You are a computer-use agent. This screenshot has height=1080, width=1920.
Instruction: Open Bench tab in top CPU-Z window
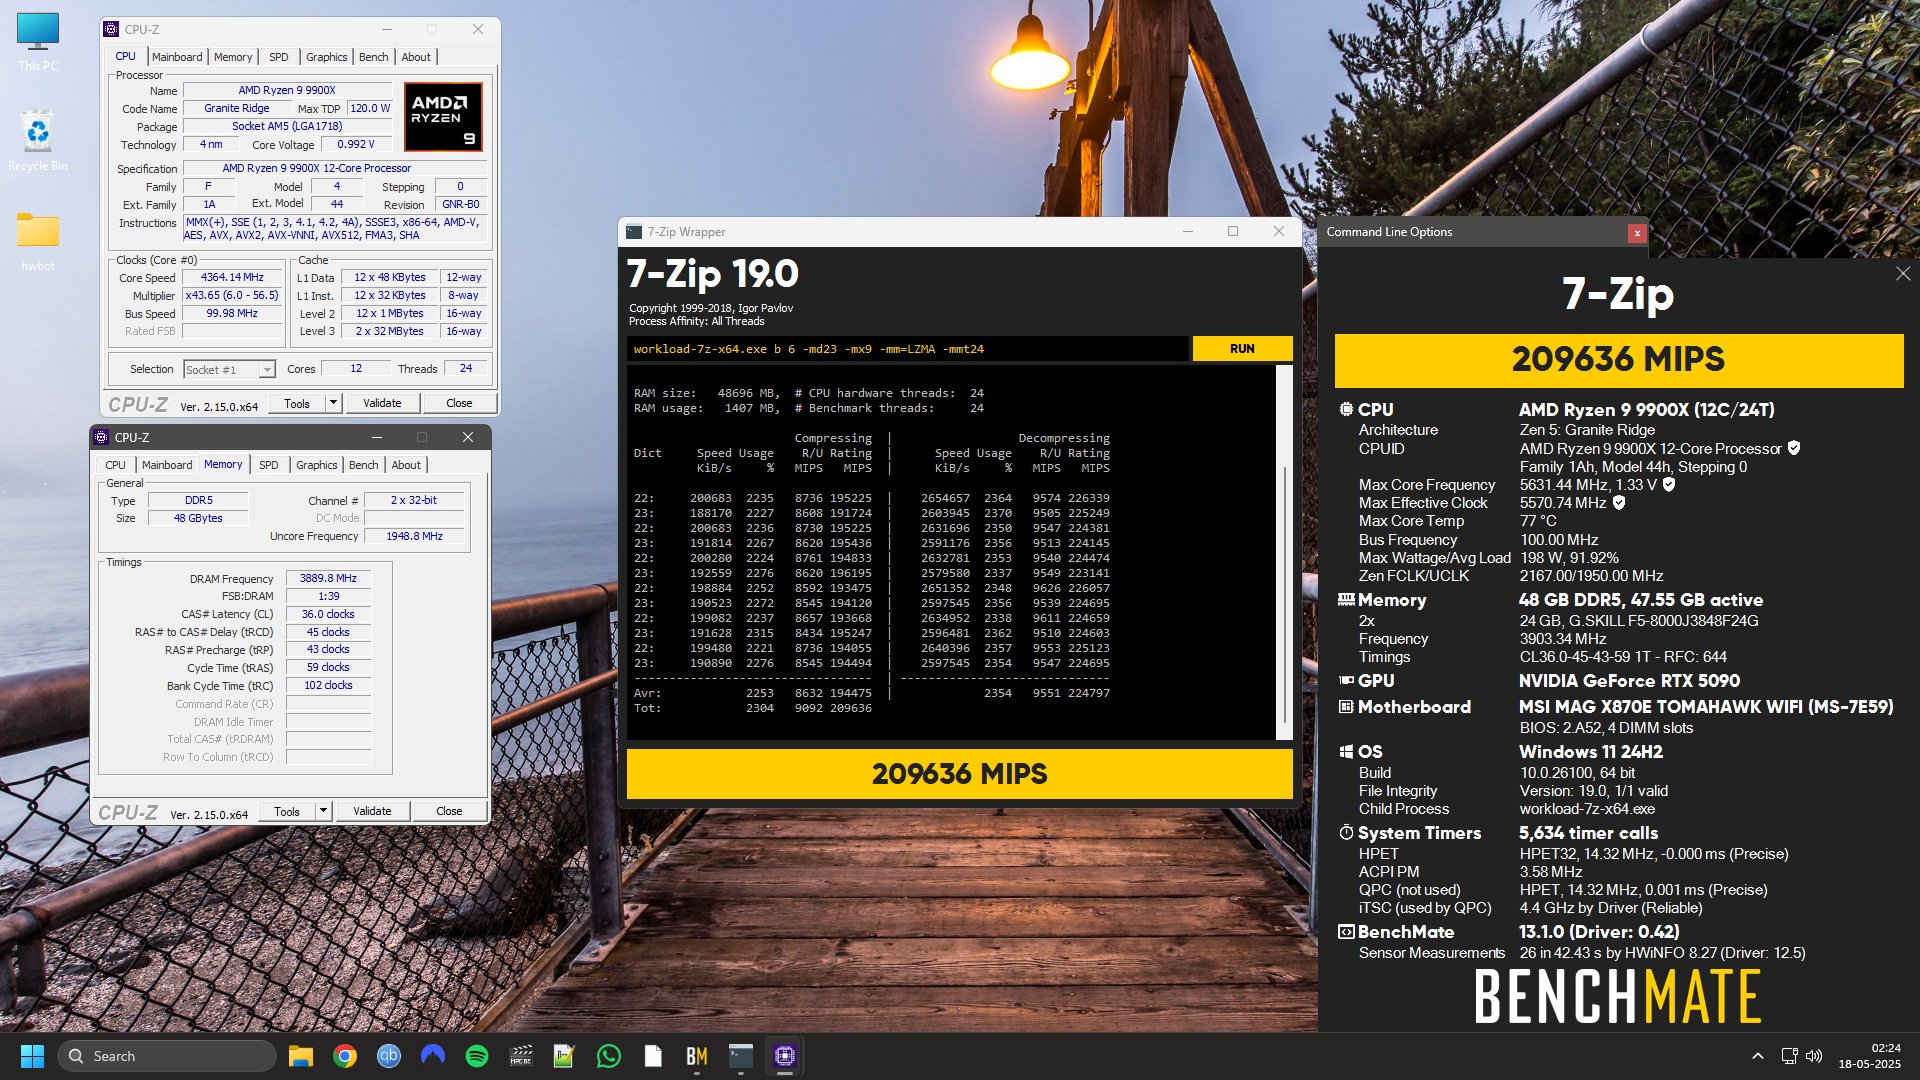coord(374,57)
